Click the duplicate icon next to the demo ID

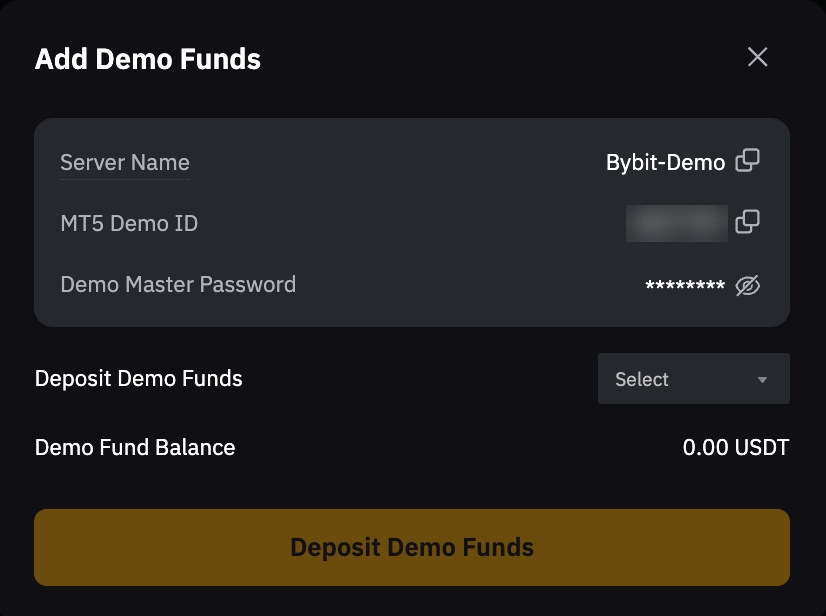click(x=746, y=222)
